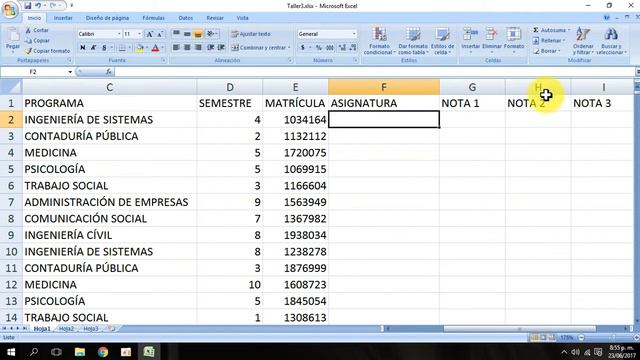640x360 pixels.
Task: Toggle bottom vertical alignment
Action: pos(198,34)
